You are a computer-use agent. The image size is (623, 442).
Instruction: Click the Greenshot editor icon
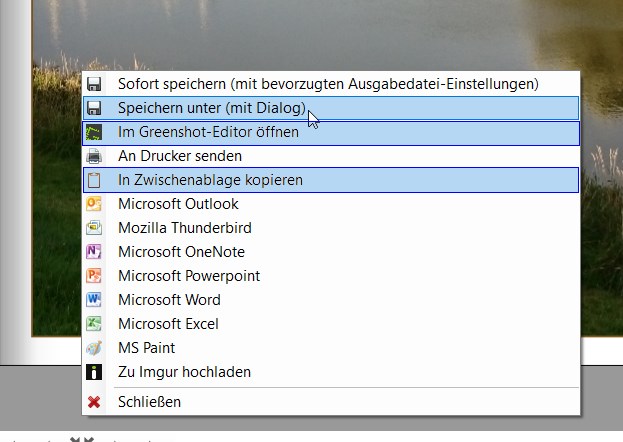tap(94, 132)
